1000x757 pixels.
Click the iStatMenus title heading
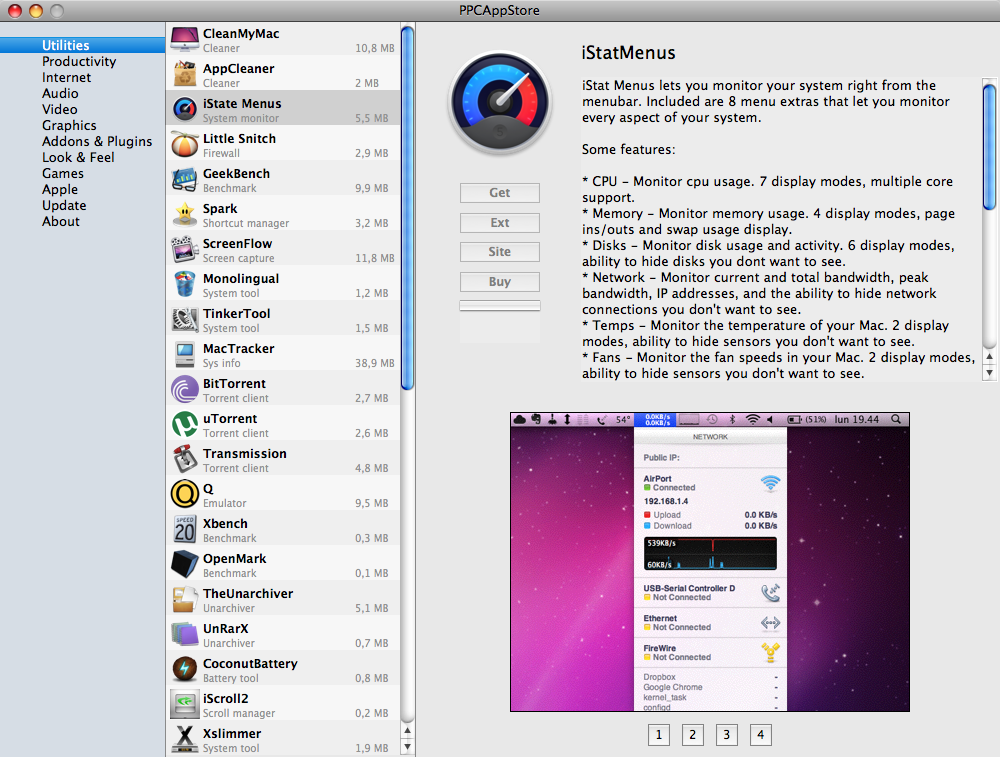tap(628, 52)
